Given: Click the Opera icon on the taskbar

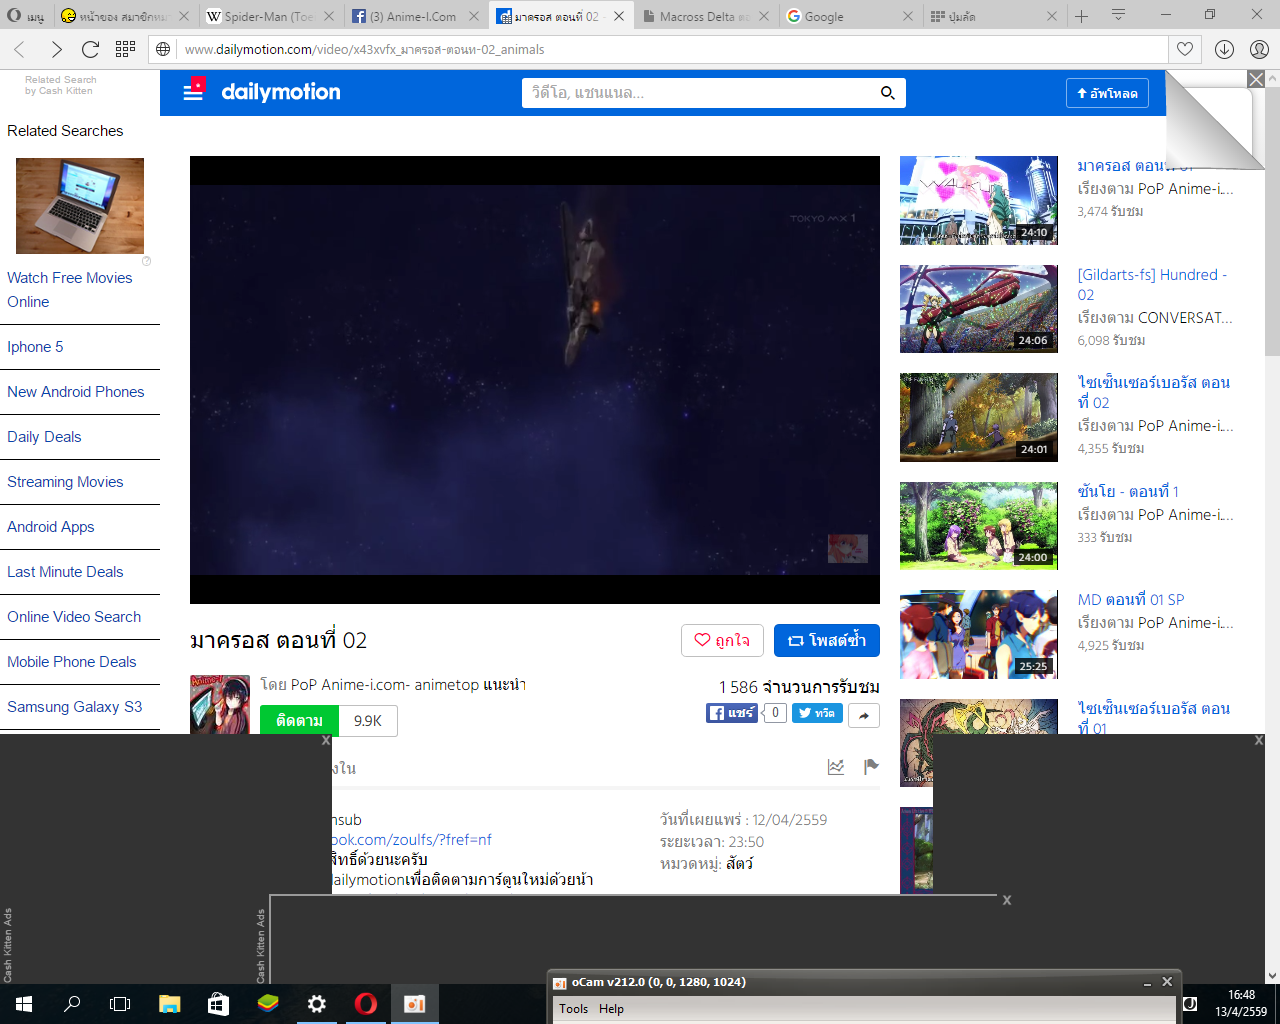Looking at the screenshot, I should click(366, 1004).
